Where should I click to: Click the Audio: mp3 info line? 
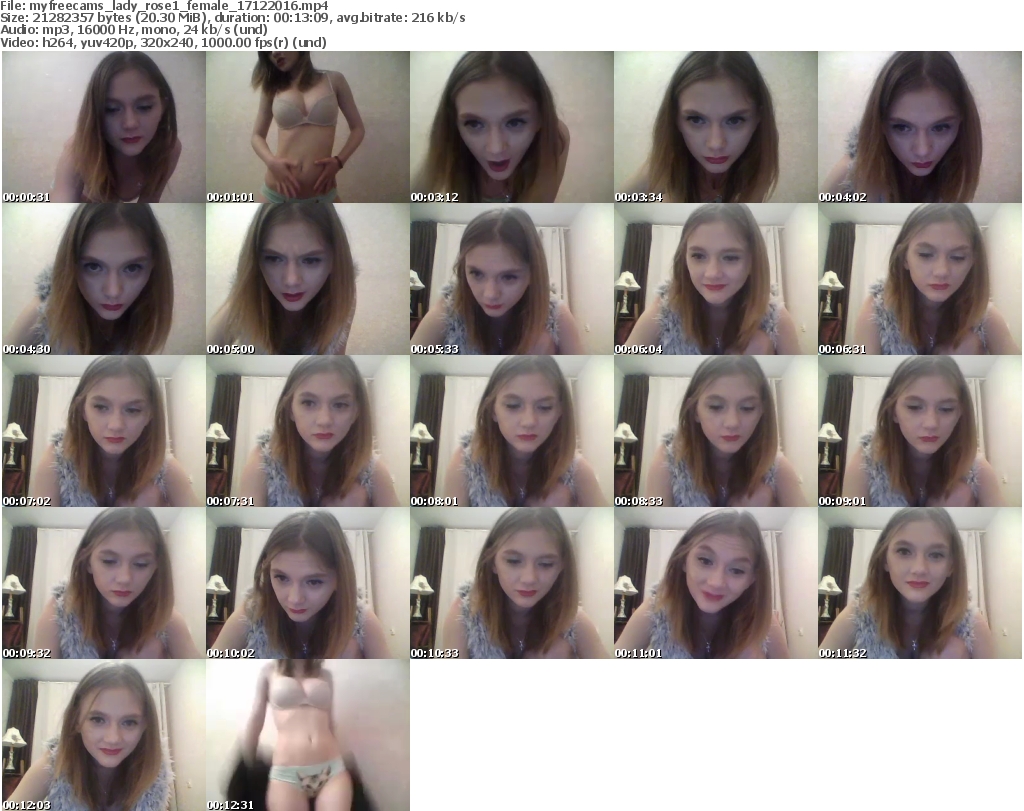pos(134,30)
